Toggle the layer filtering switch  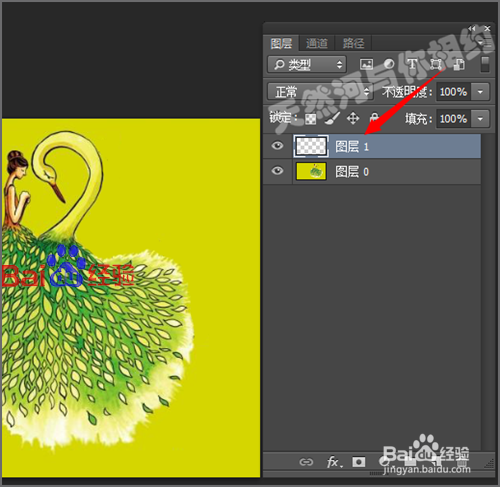click(x=485, y=64)
